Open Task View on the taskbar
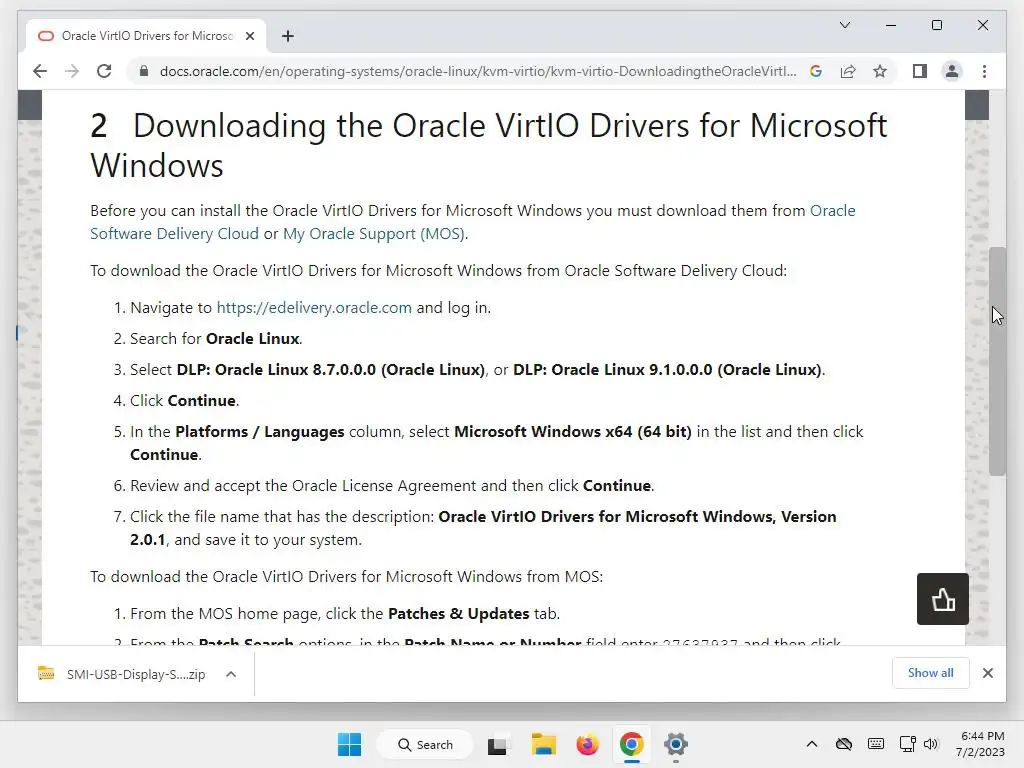 tap(498, 744)
